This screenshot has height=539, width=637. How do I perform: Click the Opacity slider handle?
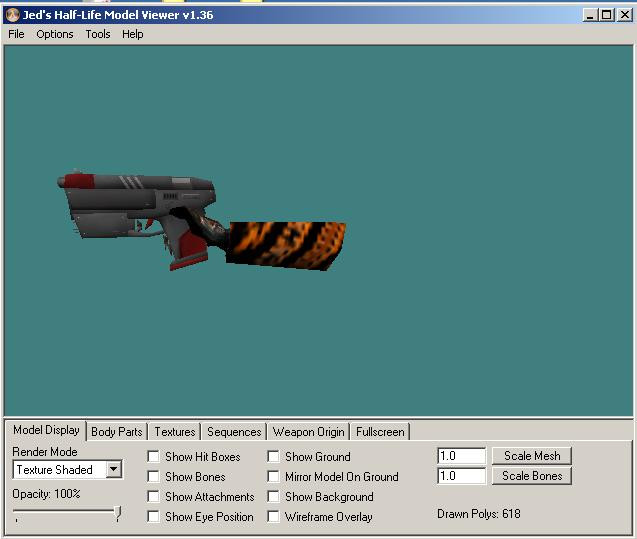(118, 513)
